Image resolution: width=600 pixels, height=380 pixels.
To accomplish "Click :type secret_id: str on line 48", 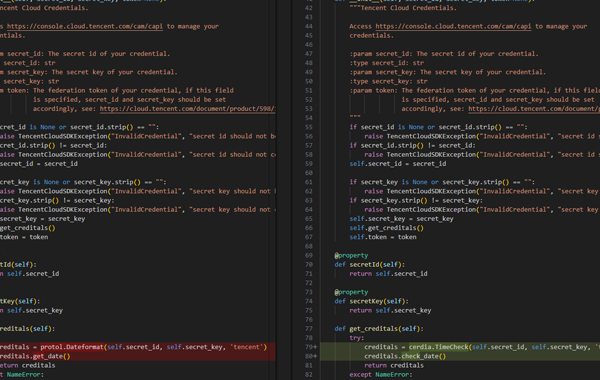I will coord(386,63).
